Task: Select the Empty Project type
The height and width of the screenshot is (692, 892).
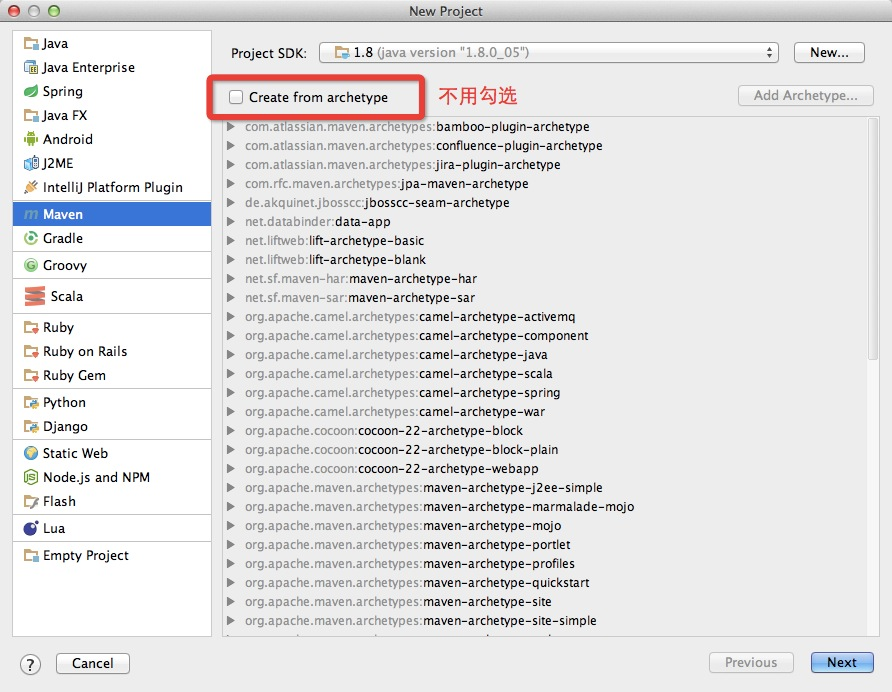Action: (x=112, y=555)
